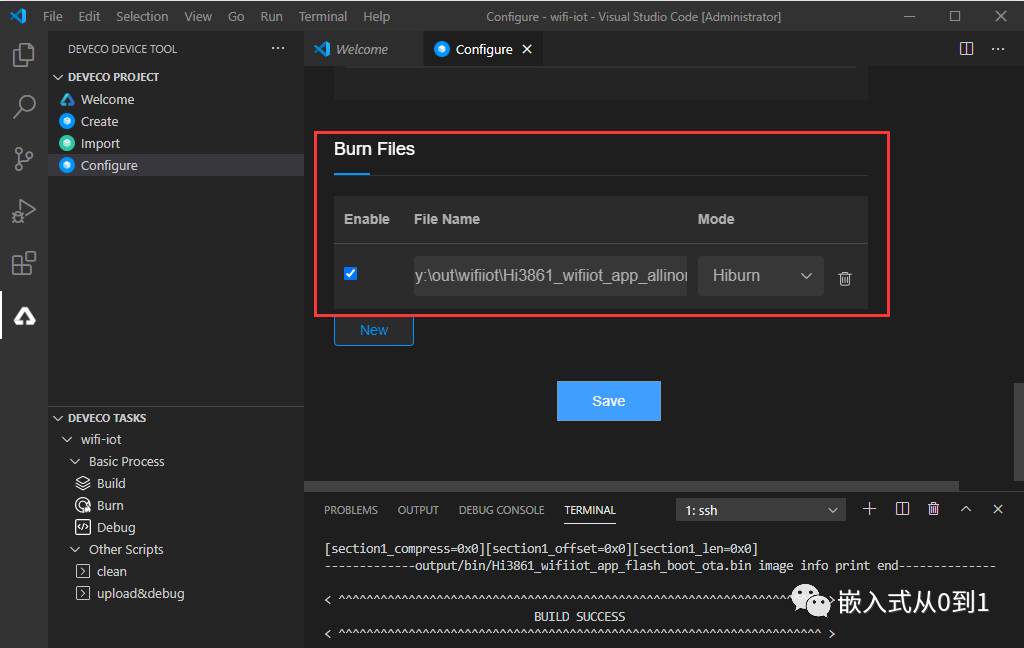The height and width of the screenshot is (648, 1024).
Task: Open the View menu
Action: point(197,16)
